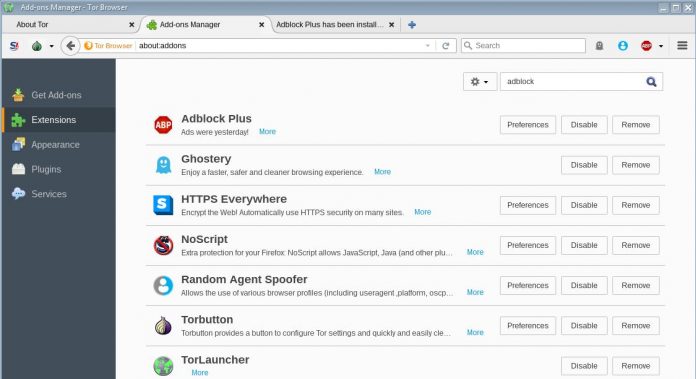Open the hamburger menu
Image resolution: width=696 pixels, height=379 pixels.
tap(682, 45)
